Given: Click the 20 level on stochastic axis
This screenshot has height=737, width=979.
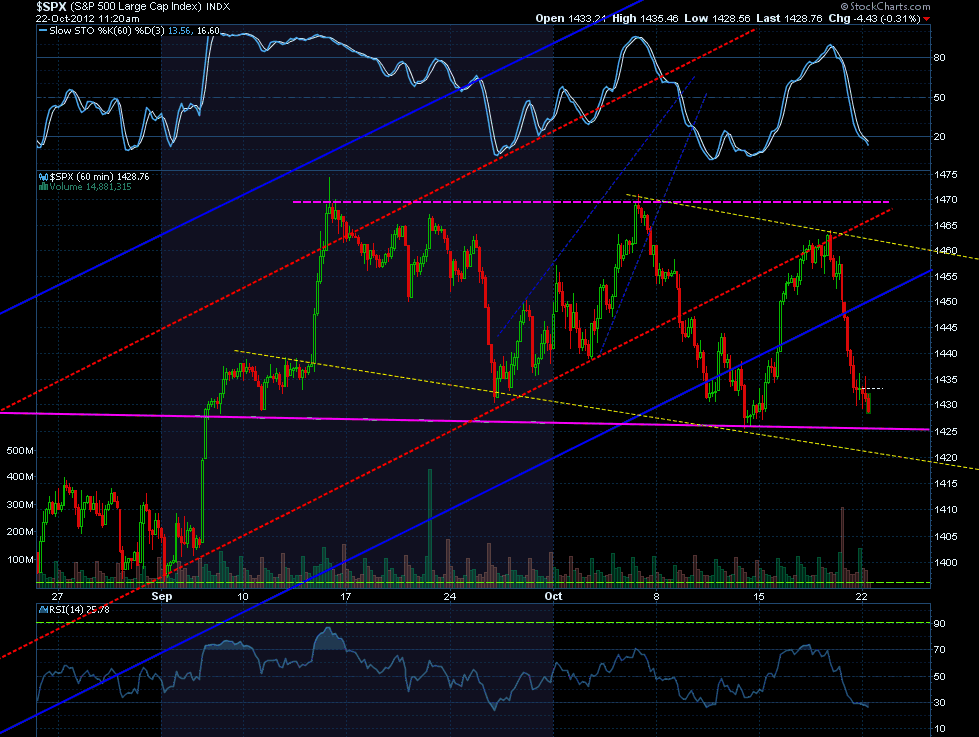Looking at the screenshot, I should 940,137.
